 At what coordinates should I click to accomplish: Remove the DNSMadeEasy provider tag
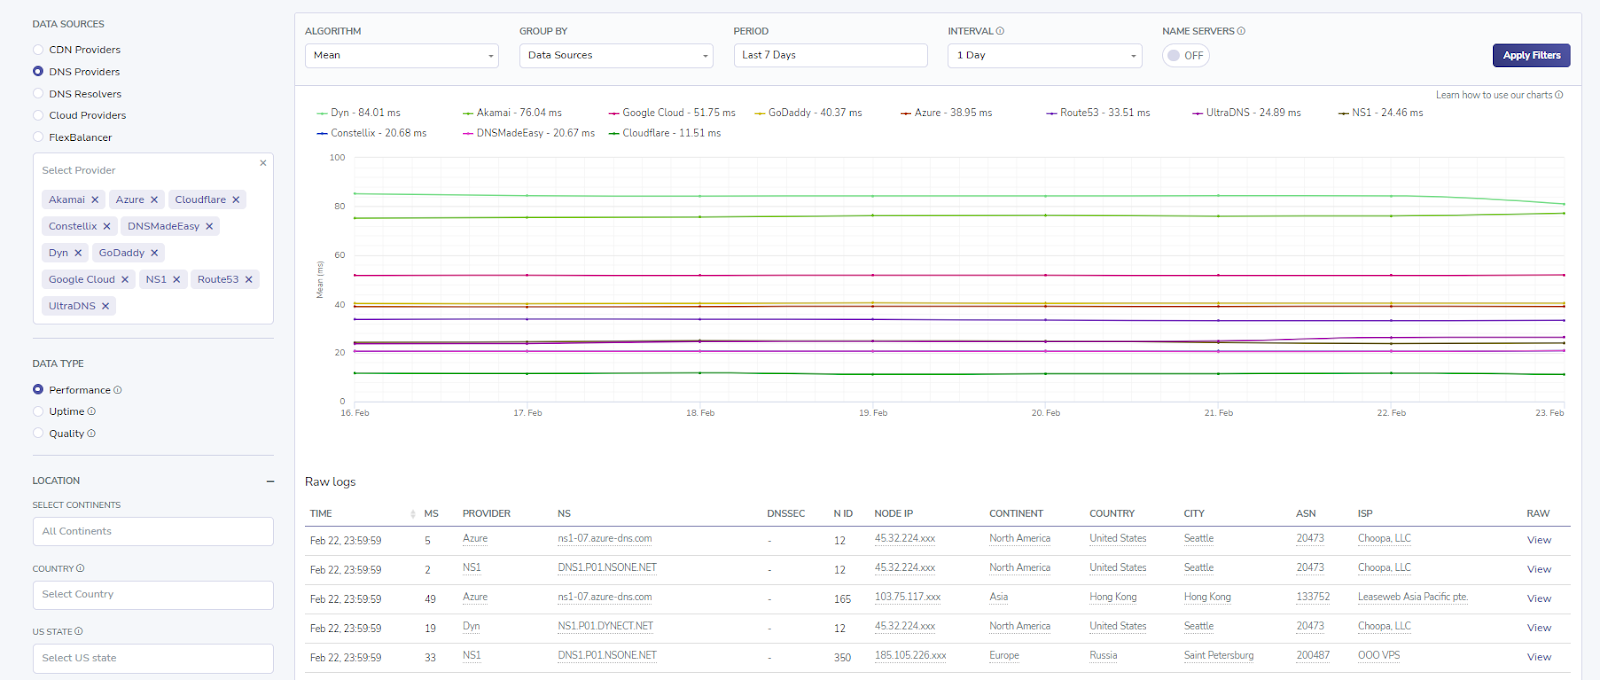tap(209, 226)
